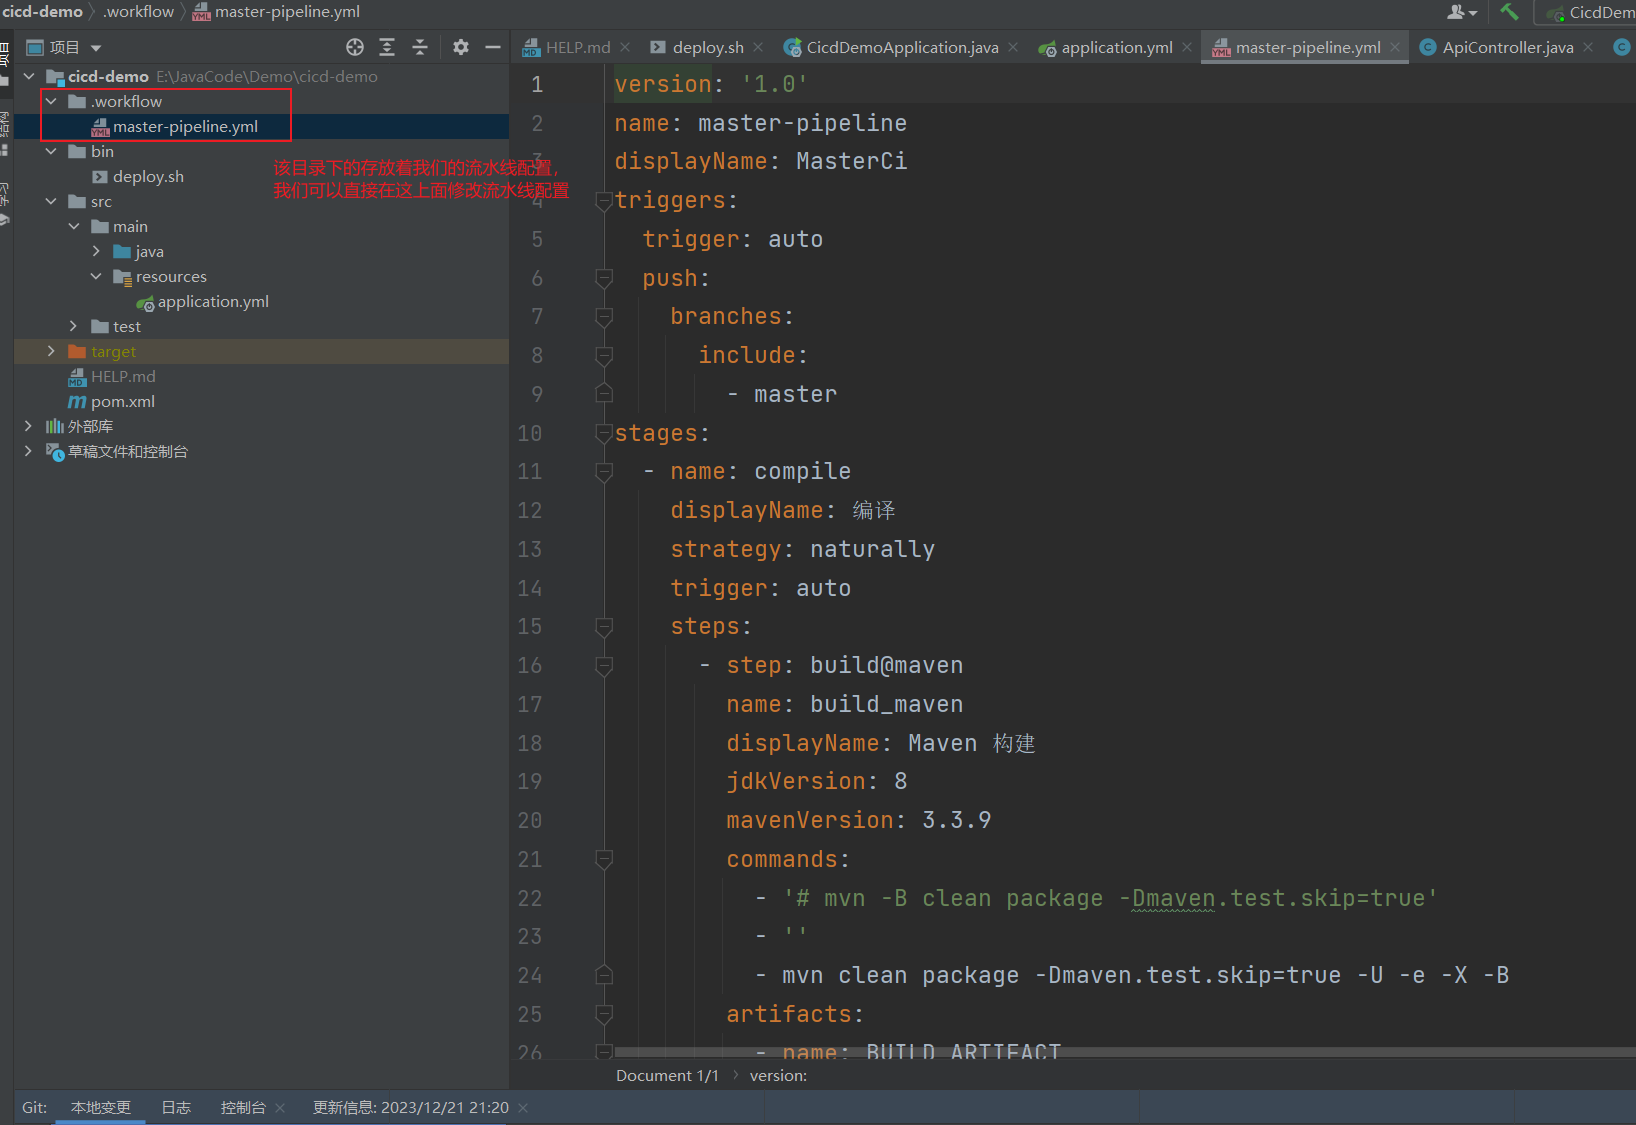Screen dimensions: 1636x1125
Task: Close the deploy.sh editor tab
Action: click(758, 47)
